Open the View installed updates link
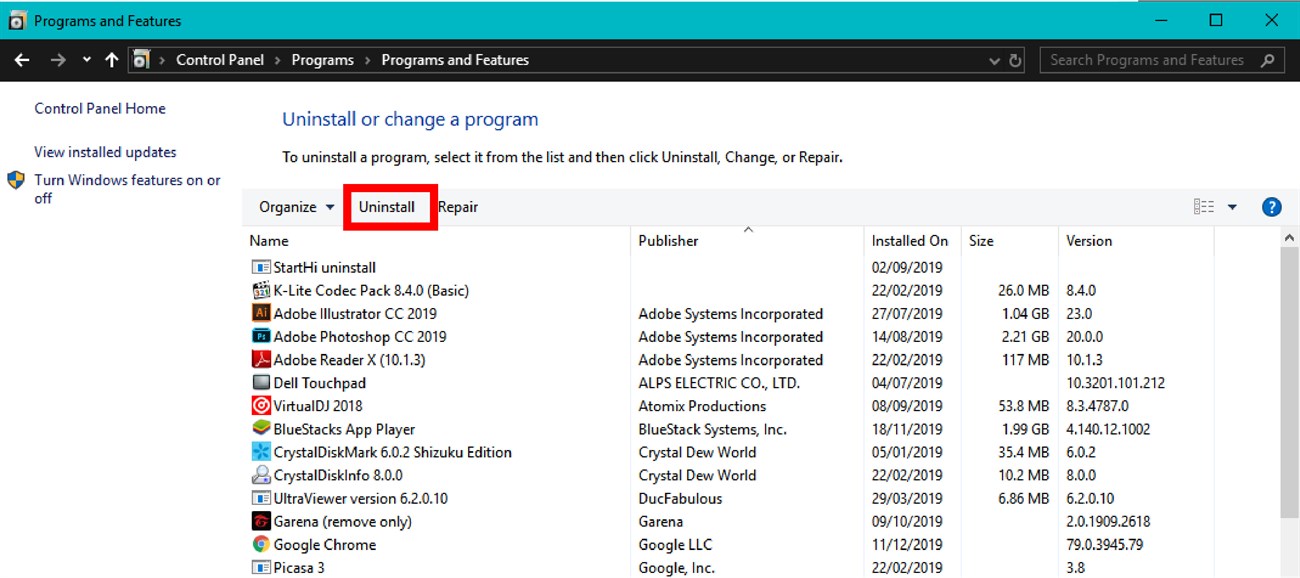1300x578 pixels. 105,152
